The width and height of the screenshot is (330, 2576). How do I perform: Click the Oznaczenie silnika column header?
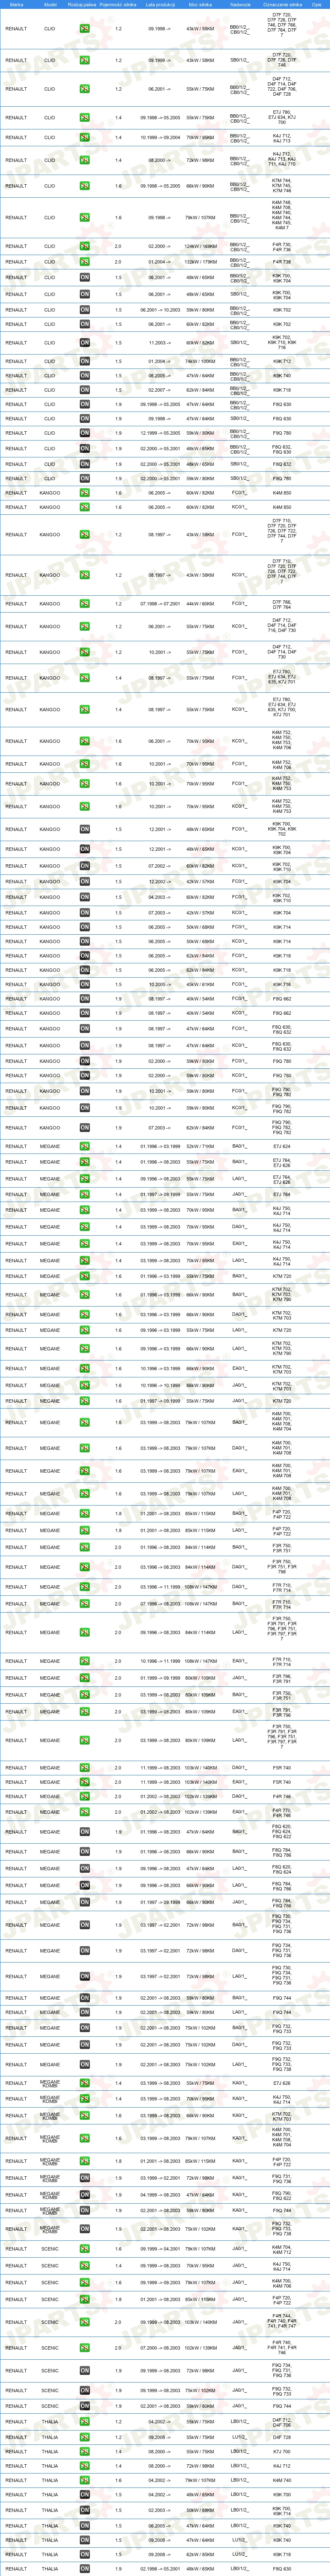tap(282, 5)
